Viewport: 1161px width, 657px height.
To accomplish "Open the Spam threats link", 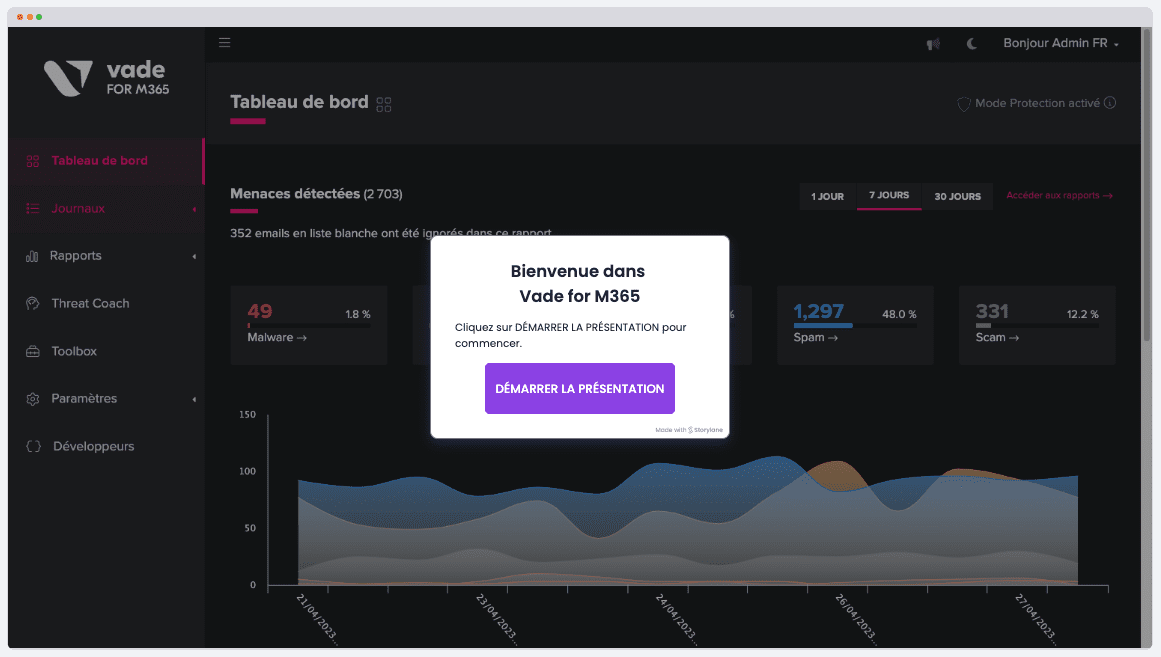I will [x=815, y=338].
